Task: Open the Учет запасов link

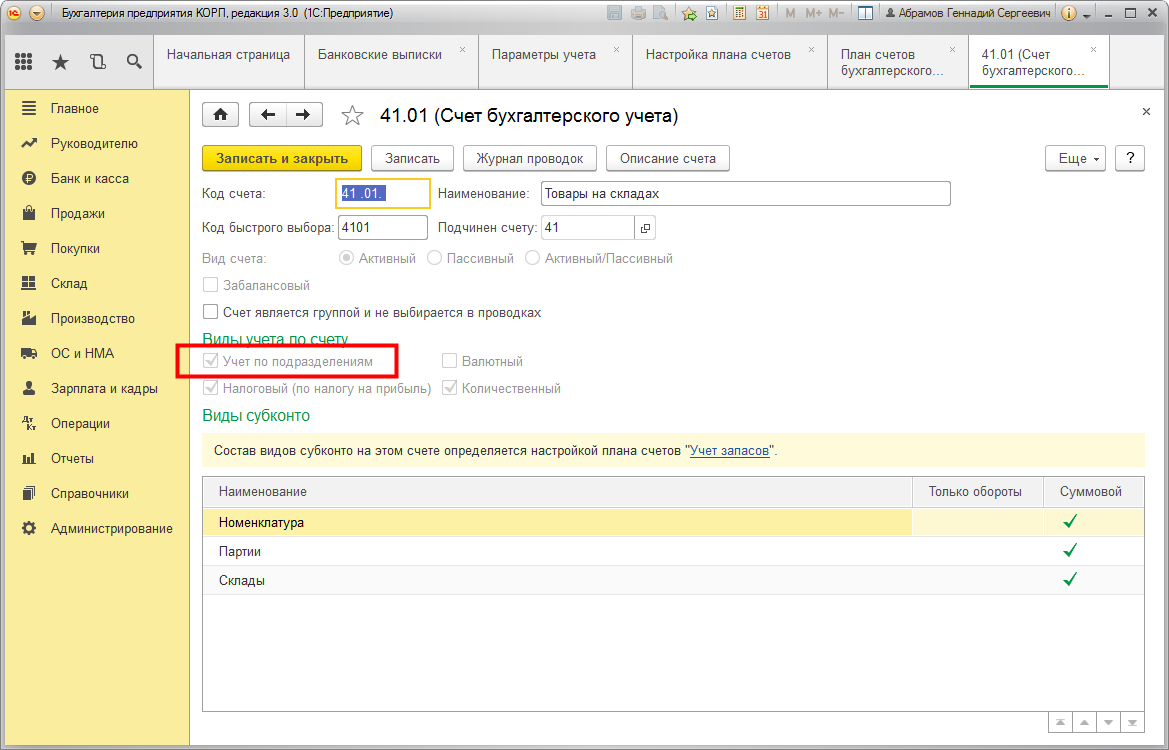Action: point(729,450)
